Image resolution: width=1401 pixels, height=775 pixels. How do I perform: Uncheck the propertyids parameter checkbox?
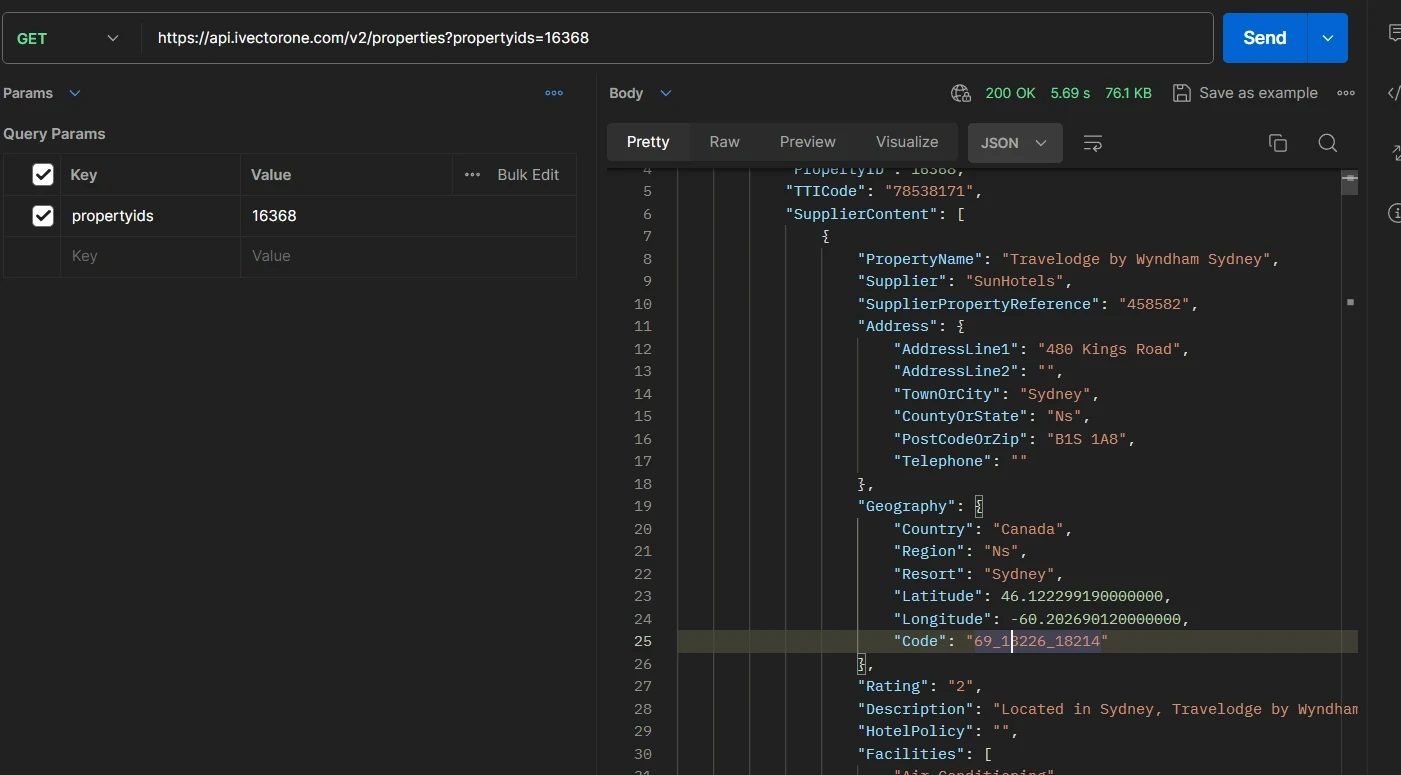click(43, 216)
